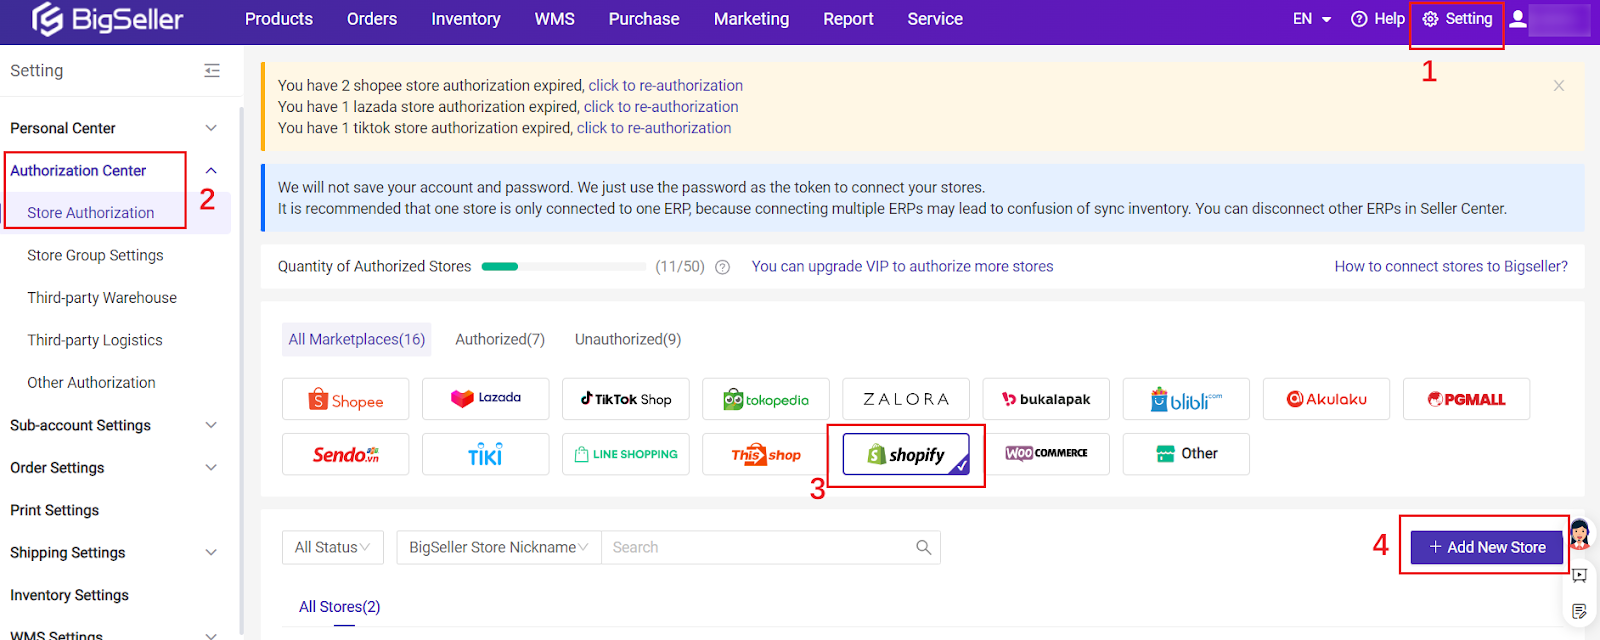Image resolution: width=1600 pixels, height=640 pixels.
Task: Open the EN language dropdown
Action: (x=1311, y=19)
